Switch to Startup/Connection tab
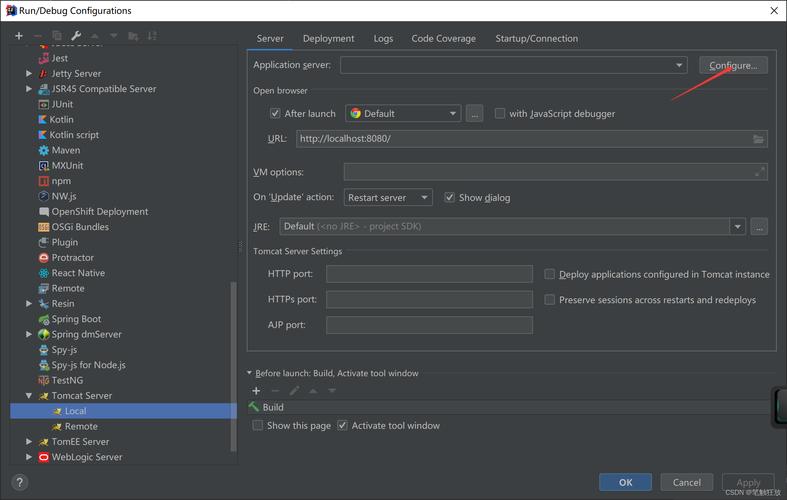Image resolution: width=787 pixels, height=500 pixels. coord(537,39)
